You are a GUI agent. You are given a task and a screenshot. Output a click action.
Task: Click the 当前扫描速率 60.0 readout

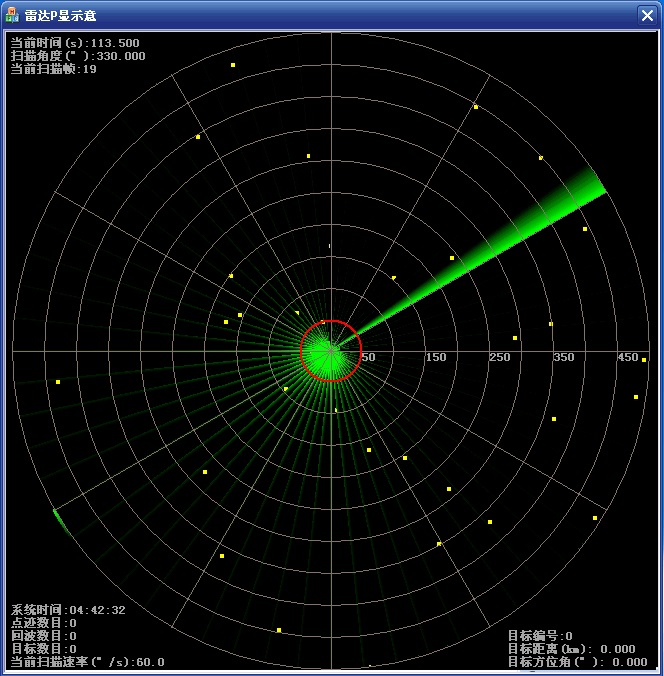pos(88,662)
